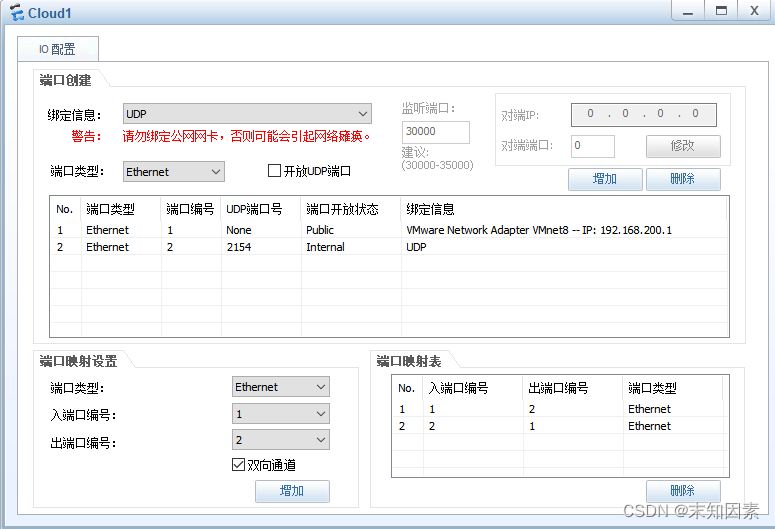
Task: Open the 入端口编号 dropdown
Action: click(281, 414)
